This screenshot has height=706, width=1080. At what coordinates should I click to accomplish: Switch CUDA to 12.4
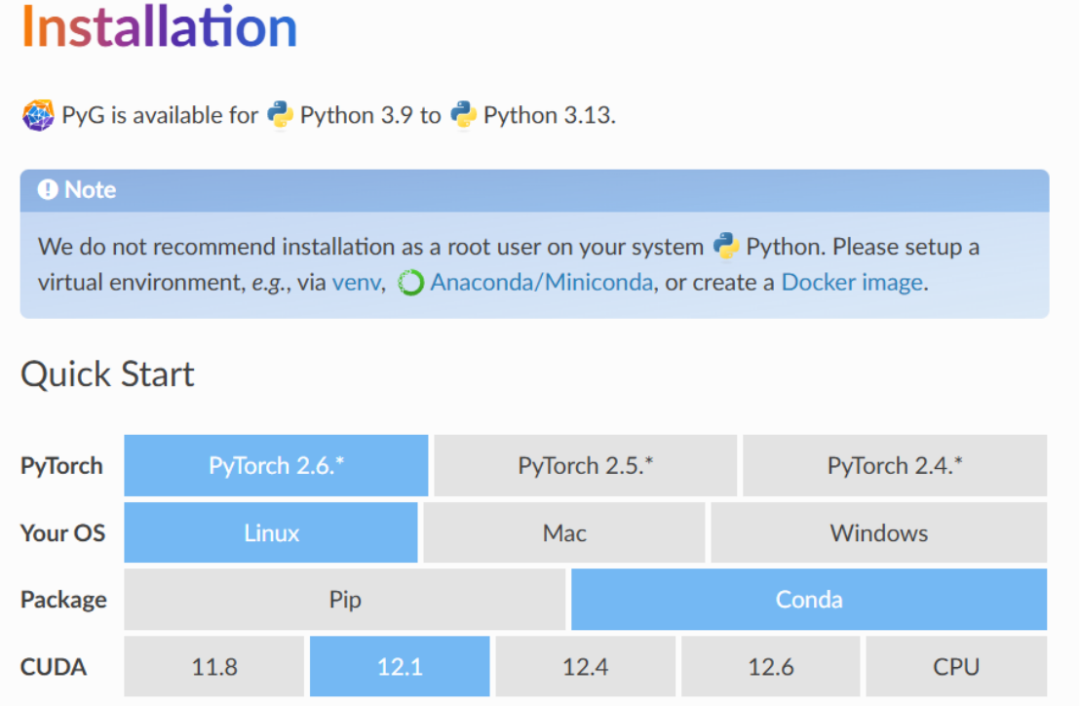(x=585, y=666)
